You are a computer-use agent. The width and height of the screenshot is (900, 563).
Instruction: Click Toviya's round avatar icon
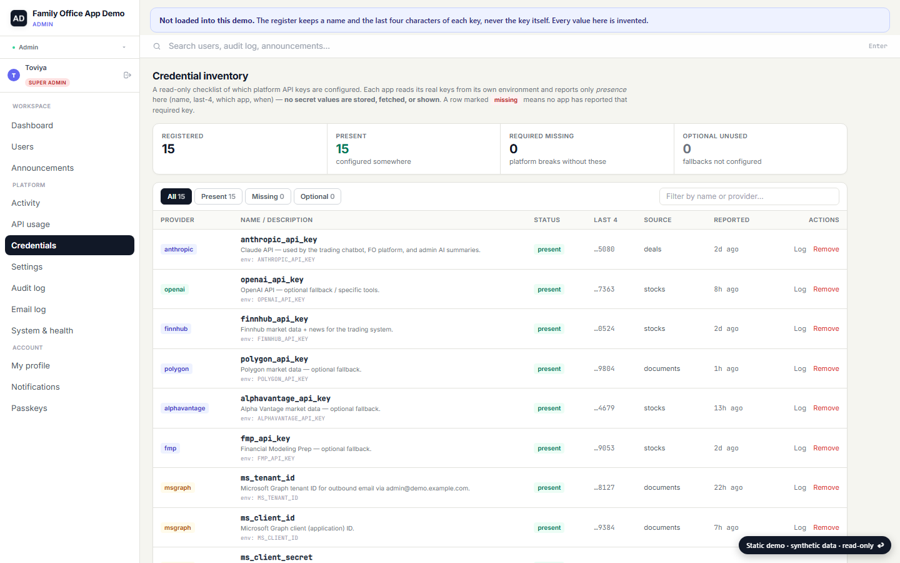[14, 75]
